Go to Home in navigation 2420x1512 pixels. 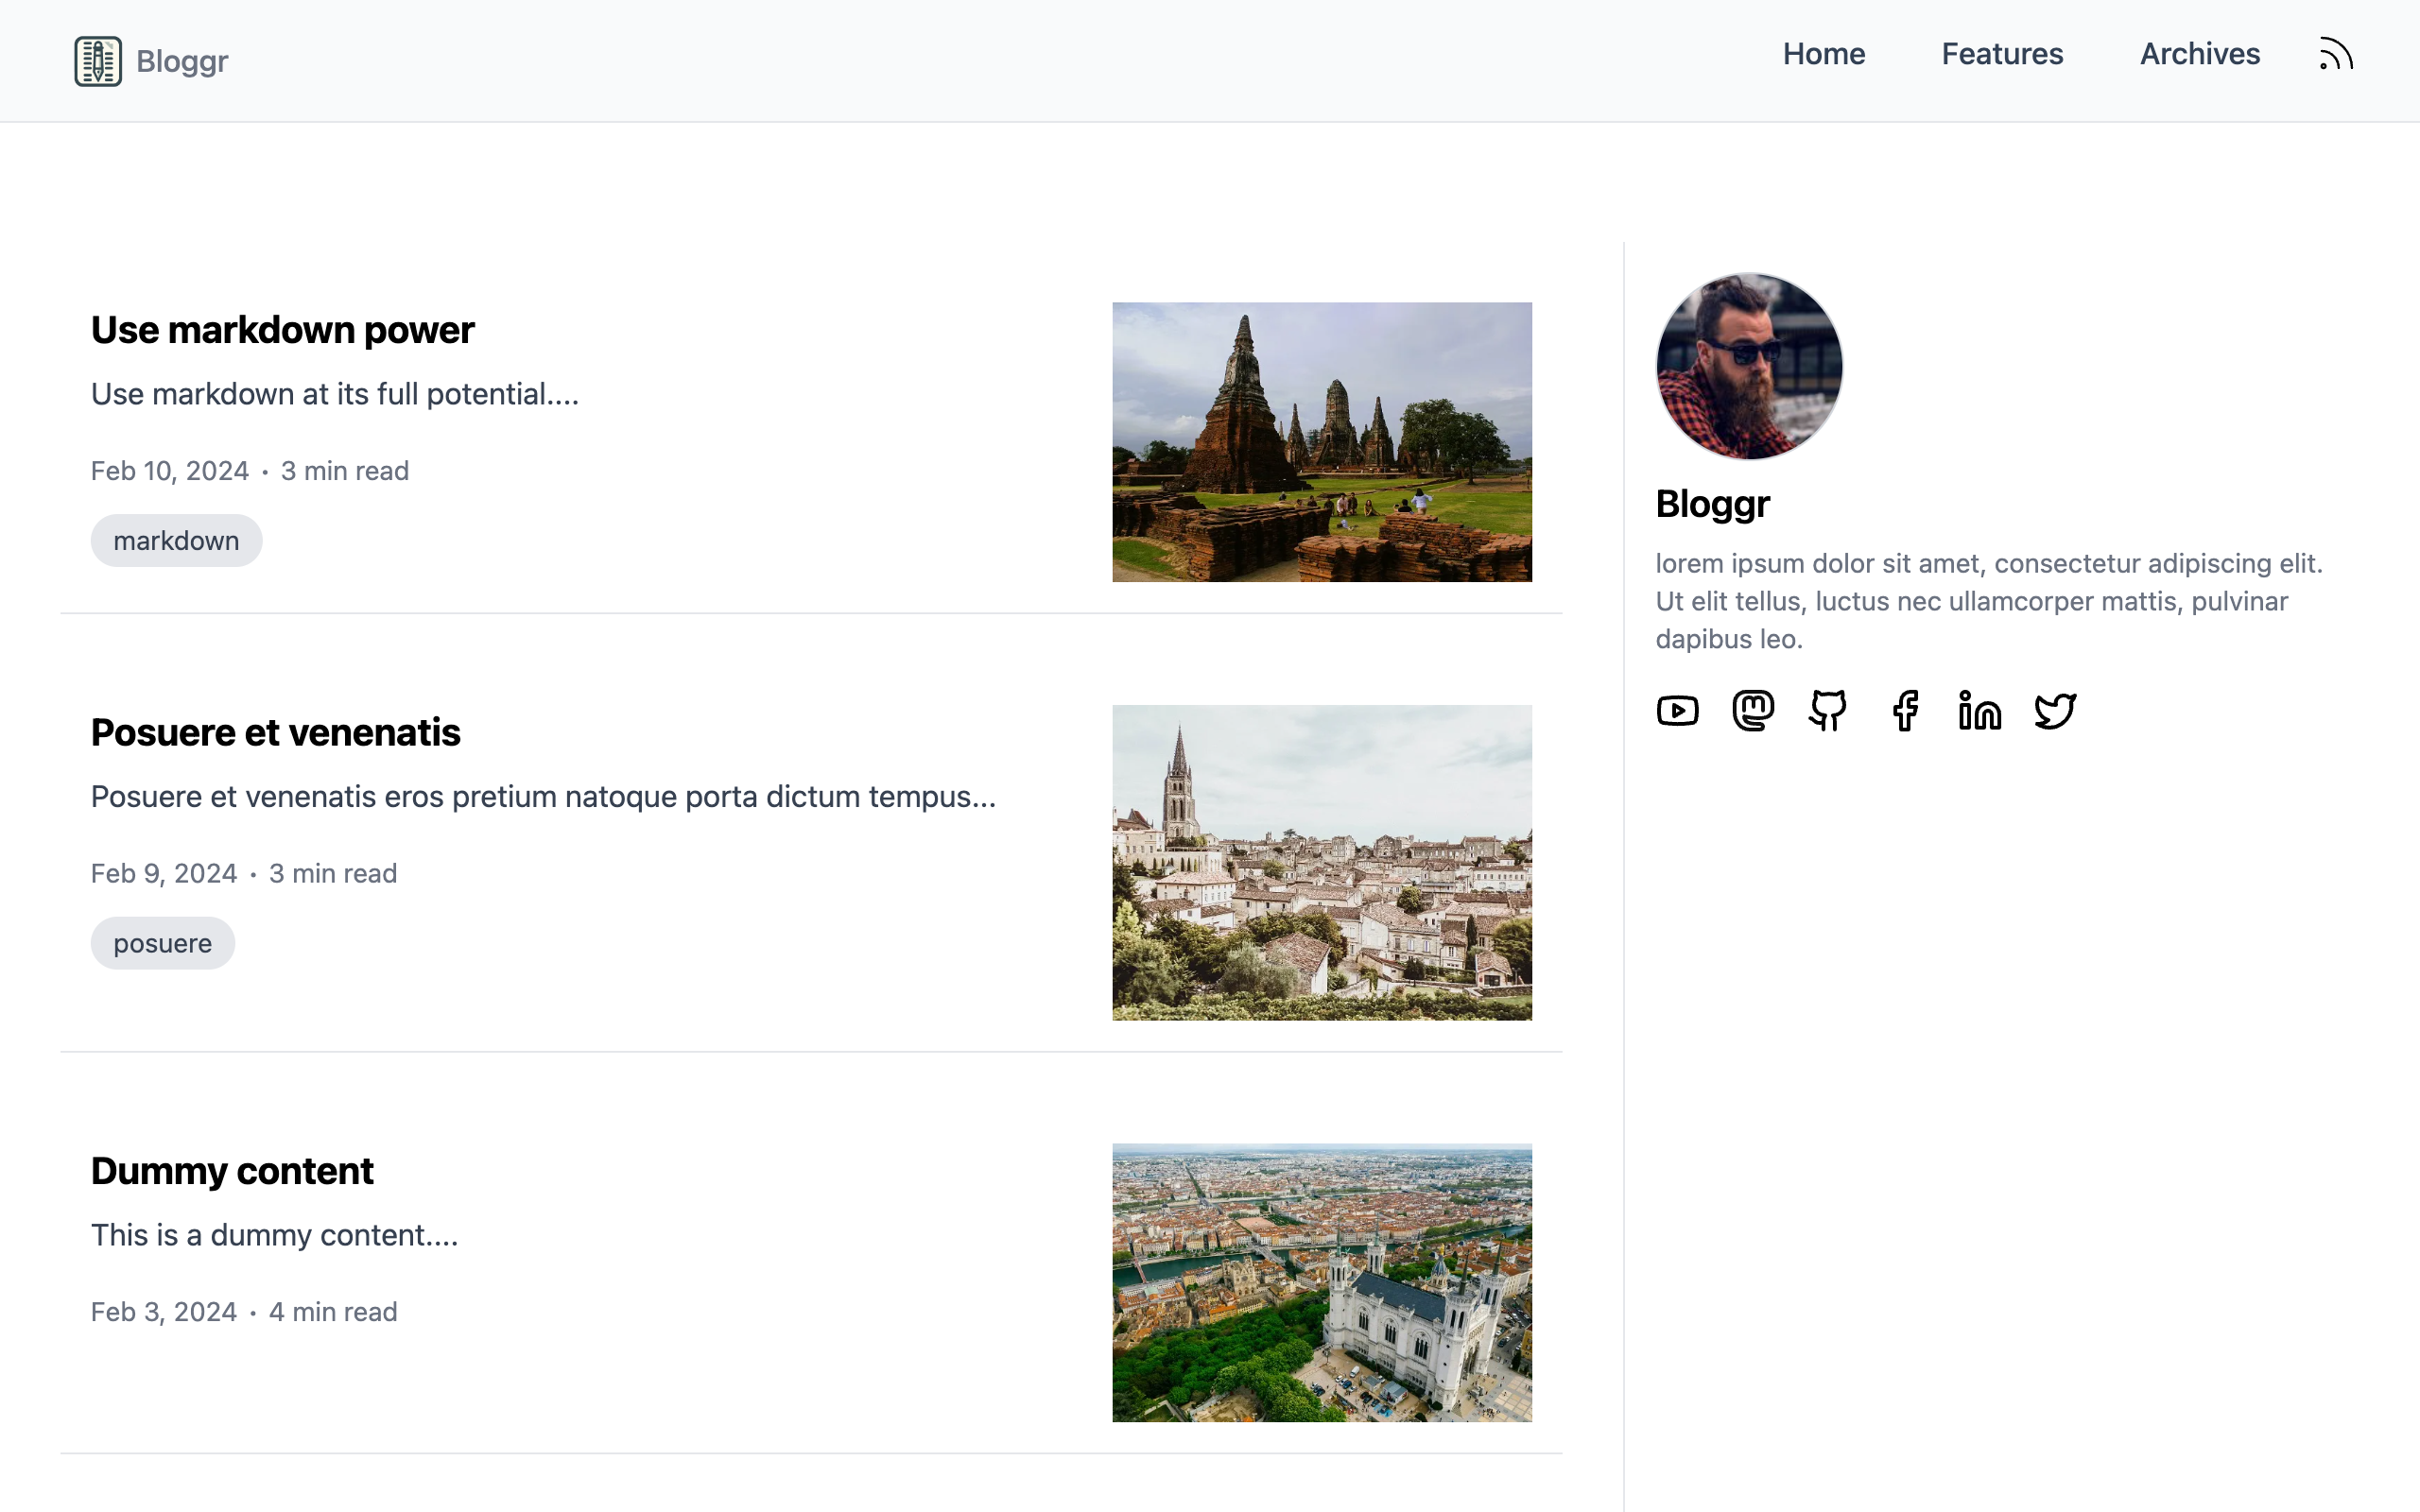(x=1823, y=54)
